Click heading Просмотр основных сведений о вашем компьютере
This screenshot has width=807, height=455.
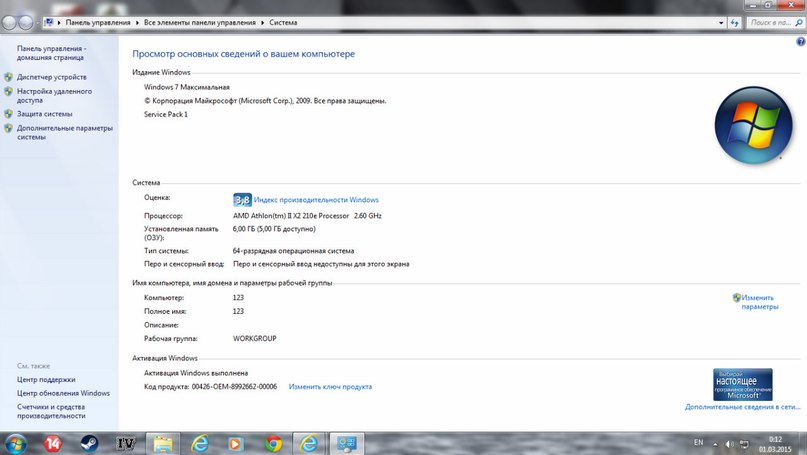click(x=243, y=54)
